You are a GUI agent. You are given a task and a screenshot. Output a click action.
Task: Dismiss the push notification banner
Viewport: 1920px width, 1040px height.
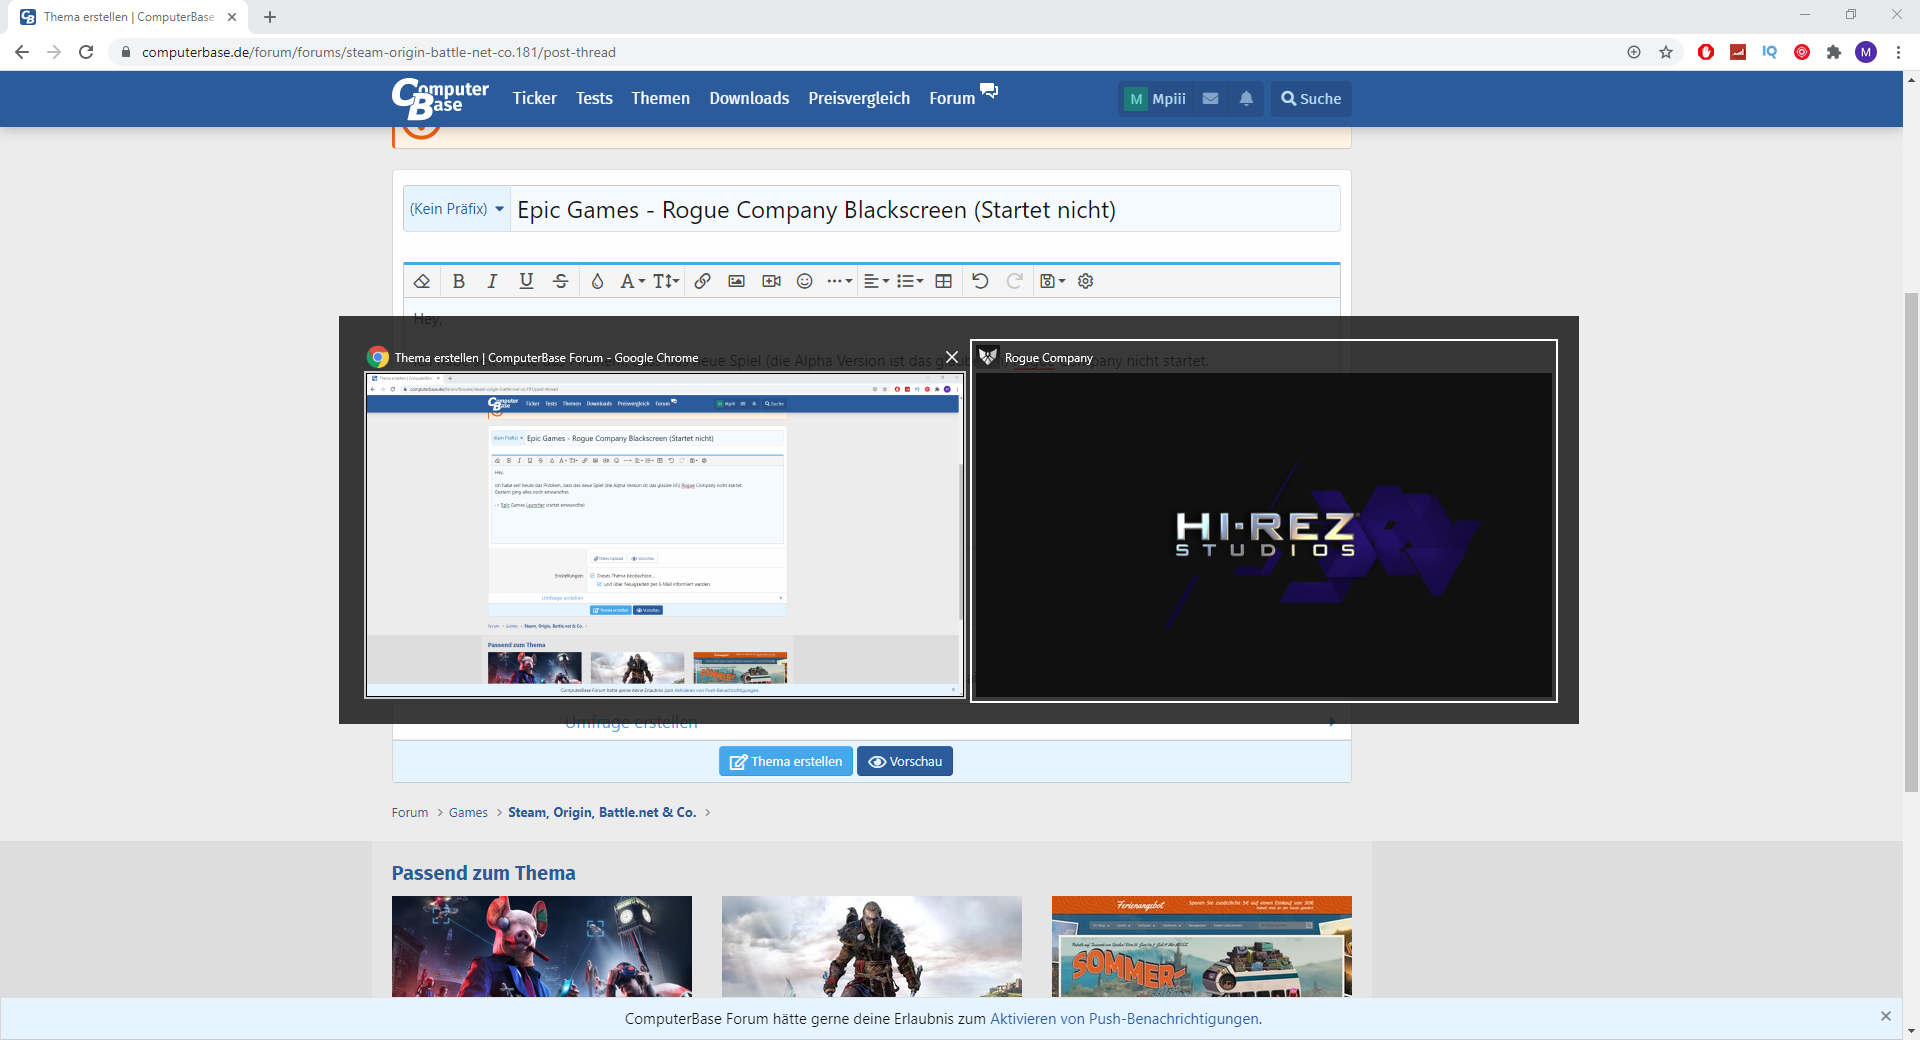(x=1885, y=1016)
